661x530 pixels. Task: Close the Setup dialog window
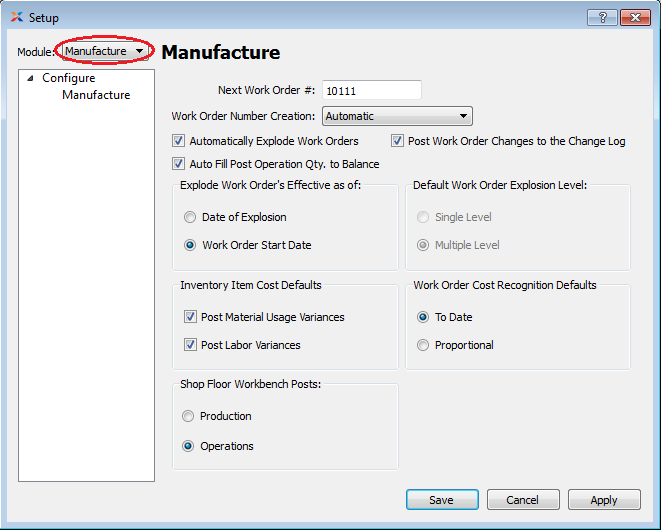point(634,17)
